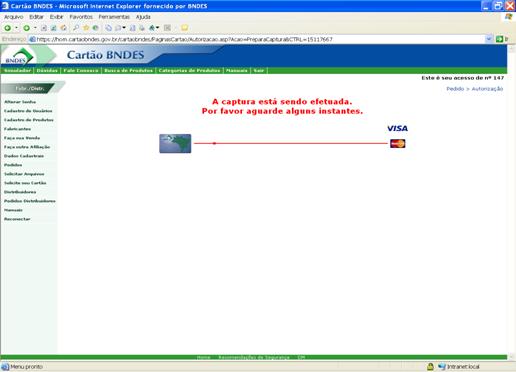516x372 pixels.
Task: Click the Cartão BNDES card thumbnail
Action: coord(175,144)
